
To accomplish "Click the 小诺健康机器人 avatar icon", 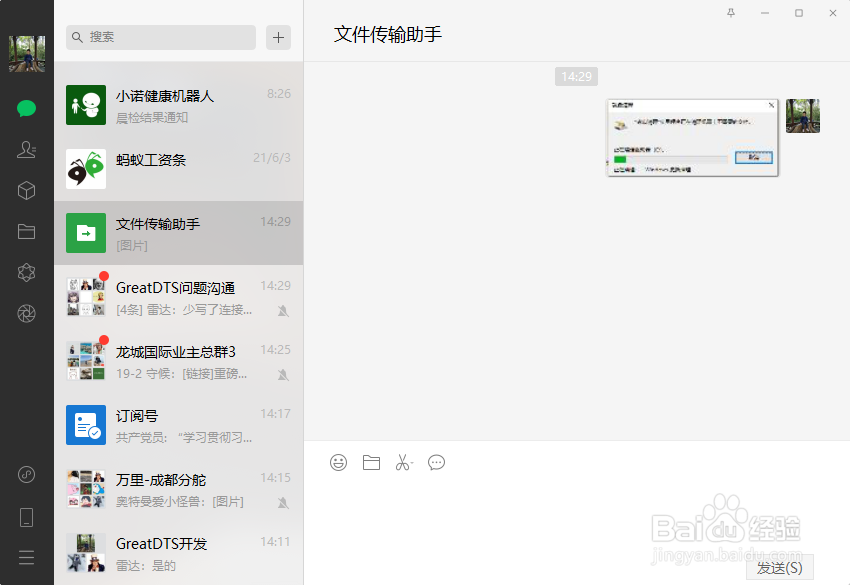I will coord(86,105).
